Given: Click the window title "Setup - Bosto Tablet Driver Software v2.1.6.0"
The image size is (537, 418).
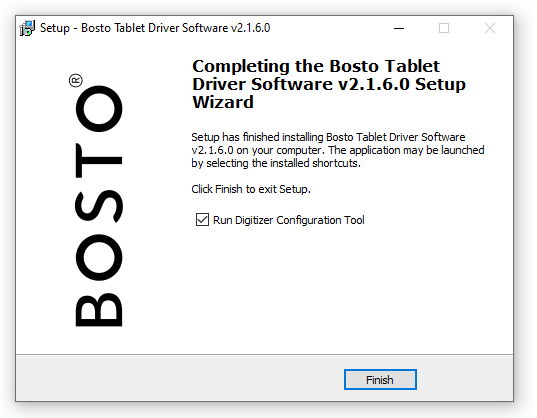Looking at the screenshot, I should [155, 28].
